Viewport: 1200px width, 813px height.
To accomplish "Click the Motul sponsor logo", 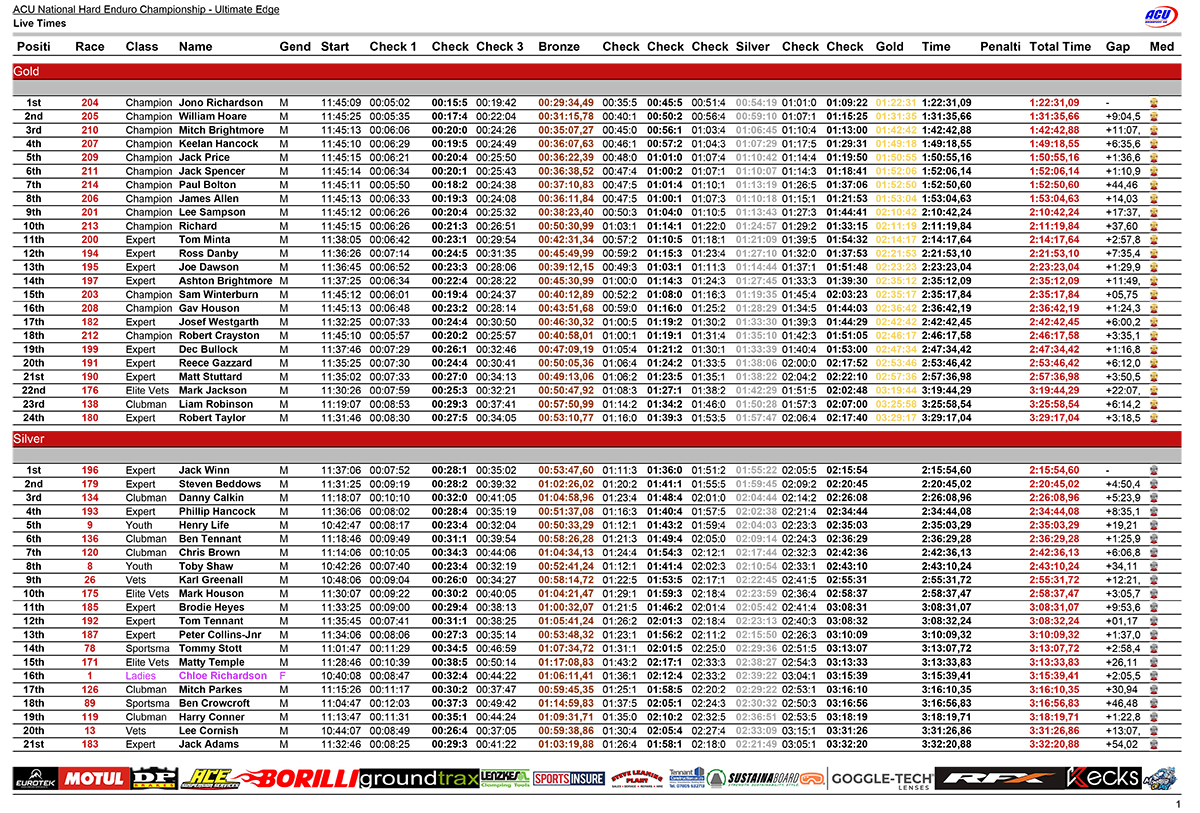I will (x=93, y=778).
